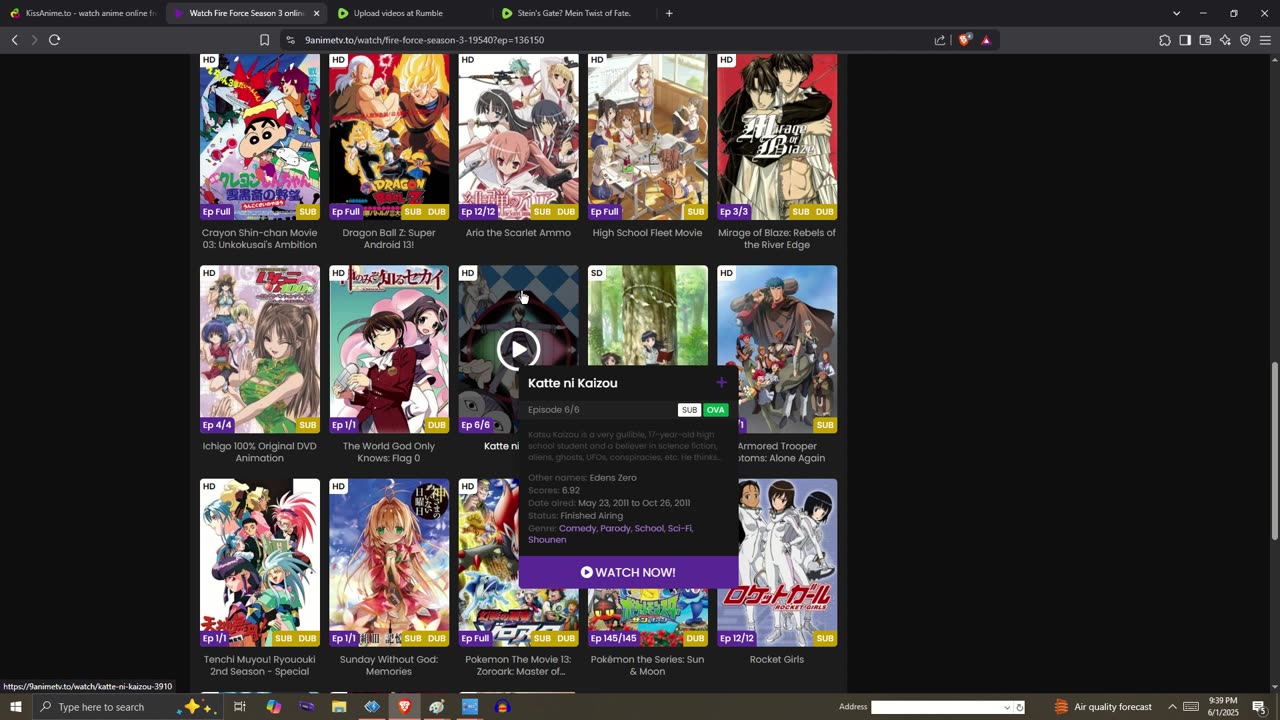Open the Sci-Fi genre link
Screen dimensions: 1280x720
coord(680,528)
